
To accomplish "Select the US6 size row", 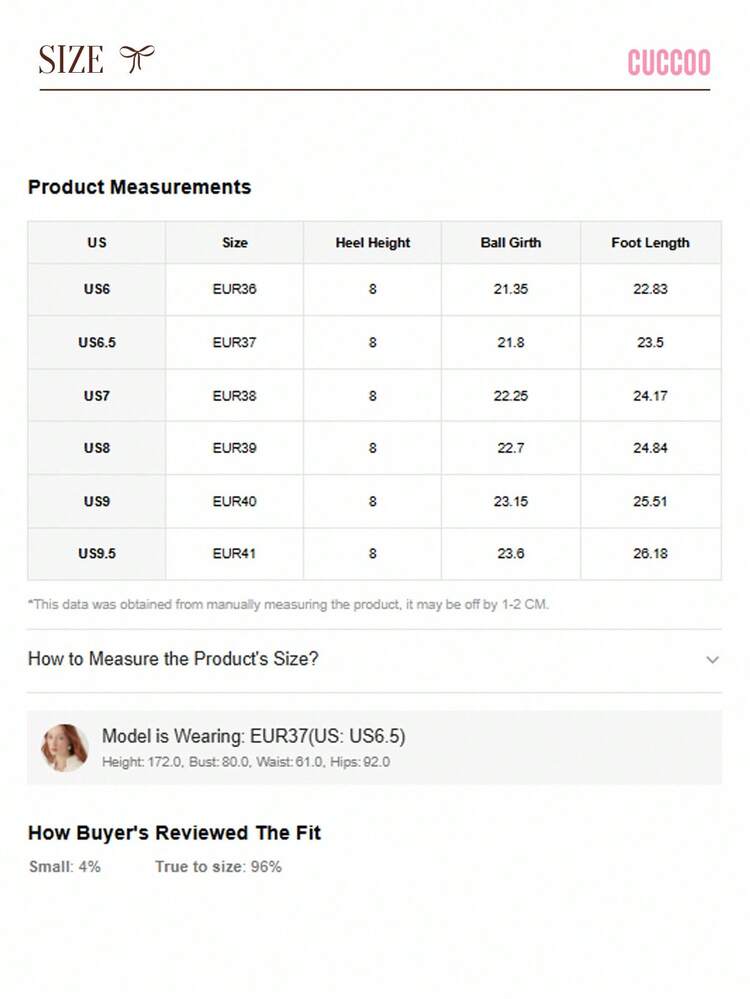I will (x=374, y=289).
